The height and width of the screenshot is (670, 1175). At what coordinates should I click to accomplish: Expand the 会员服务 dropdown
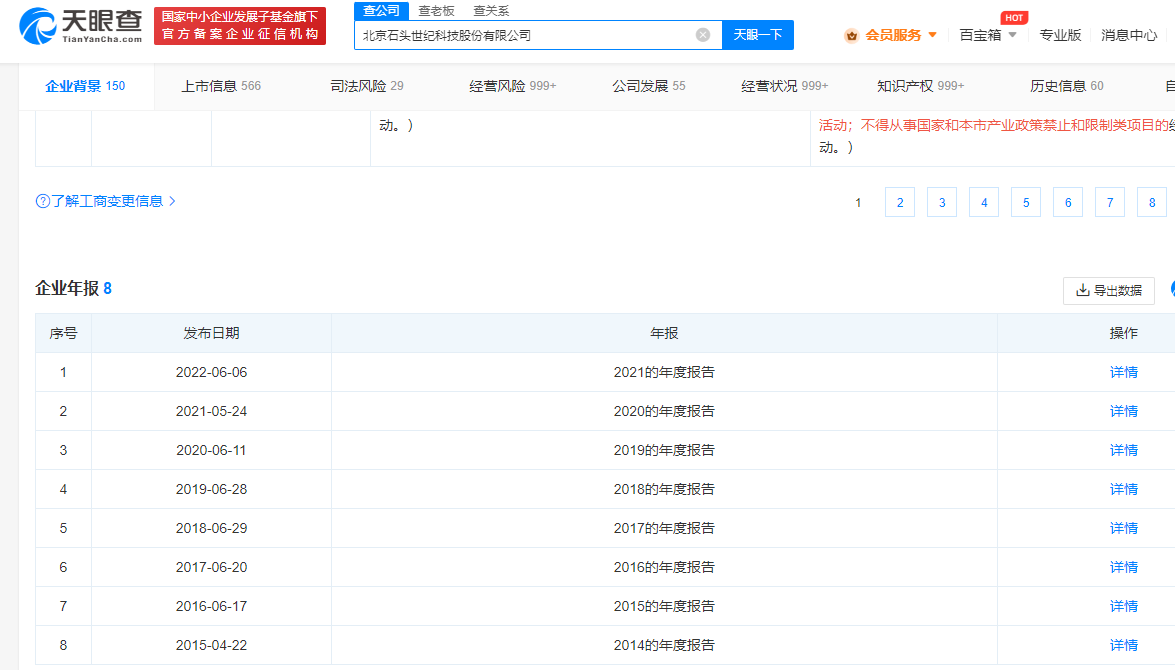[x=933, y=35]
